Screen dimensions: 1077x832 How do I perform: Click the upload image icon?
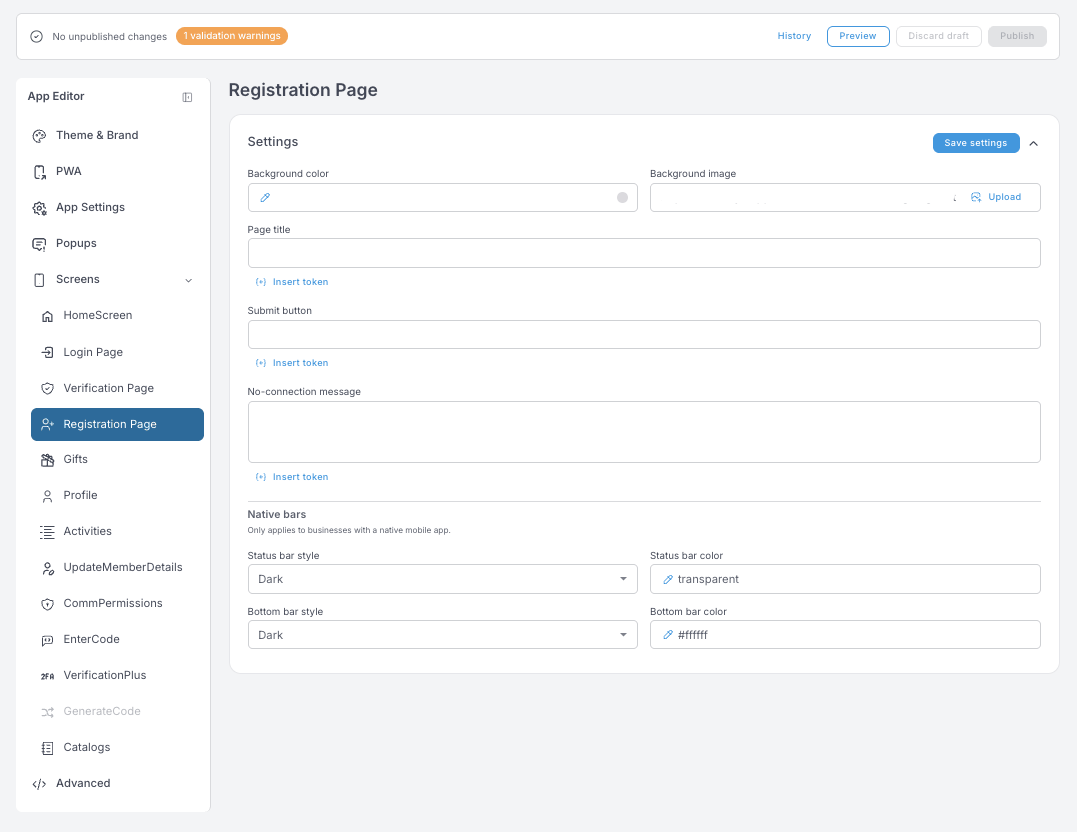click(x=976, y=197)
